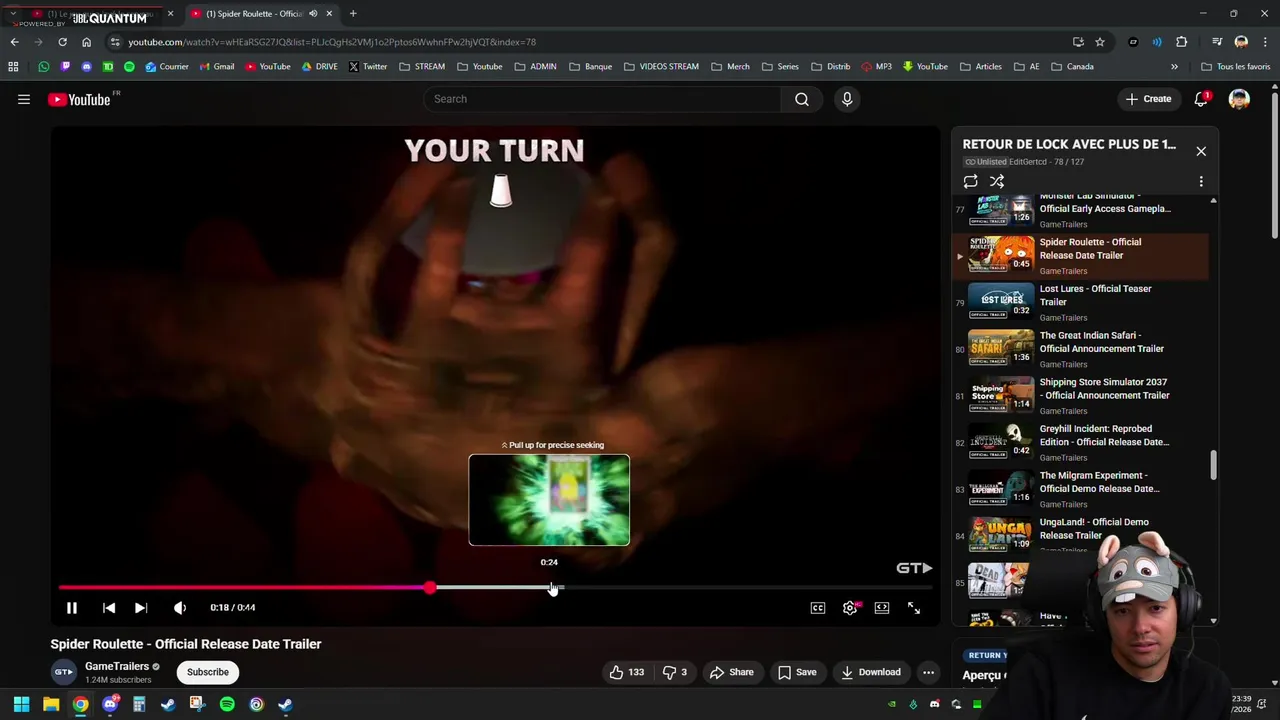The width and height of the screenshot is (1280, 720).
Task: Play Monster Lab Simulator Early Access video
Action: pos(1080,210)
